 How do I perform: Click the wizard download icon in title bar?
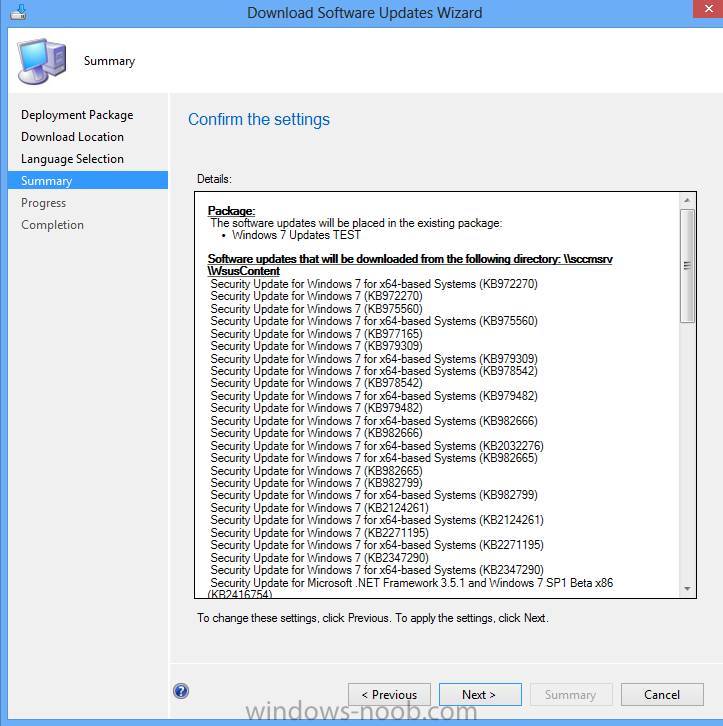pos(19,12)
